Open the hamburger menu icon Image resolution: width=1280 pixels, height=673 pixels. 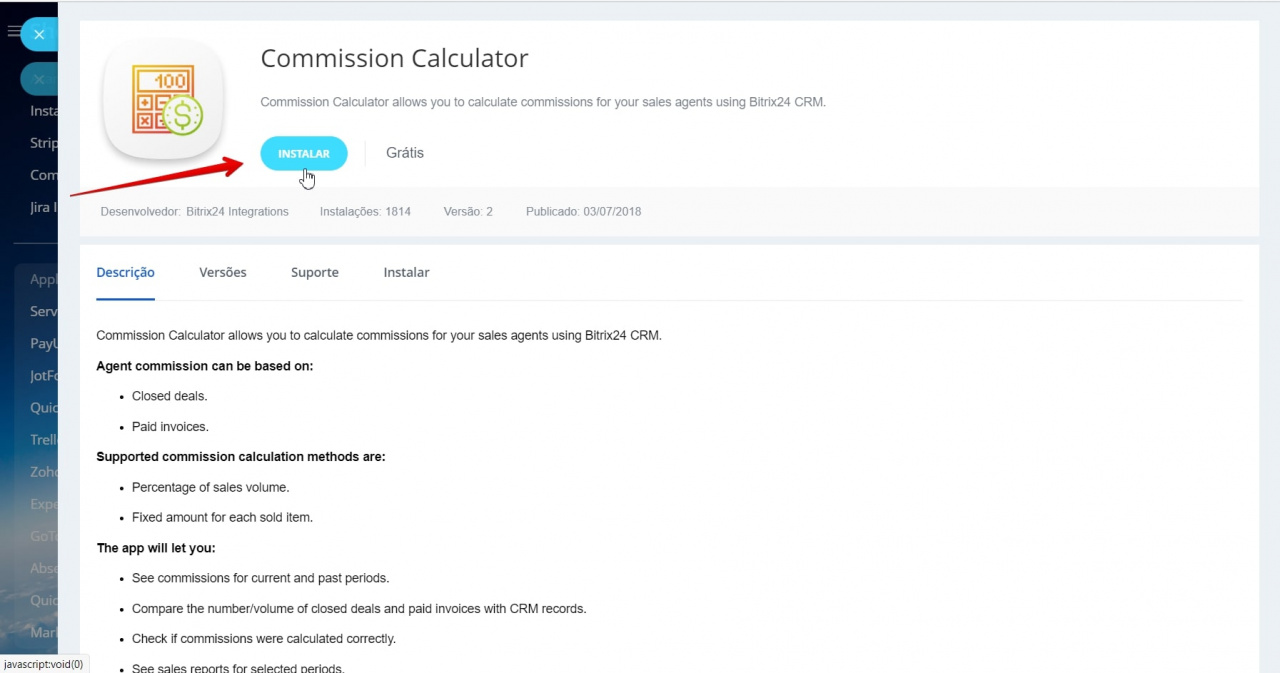click(x=13, y=32)
